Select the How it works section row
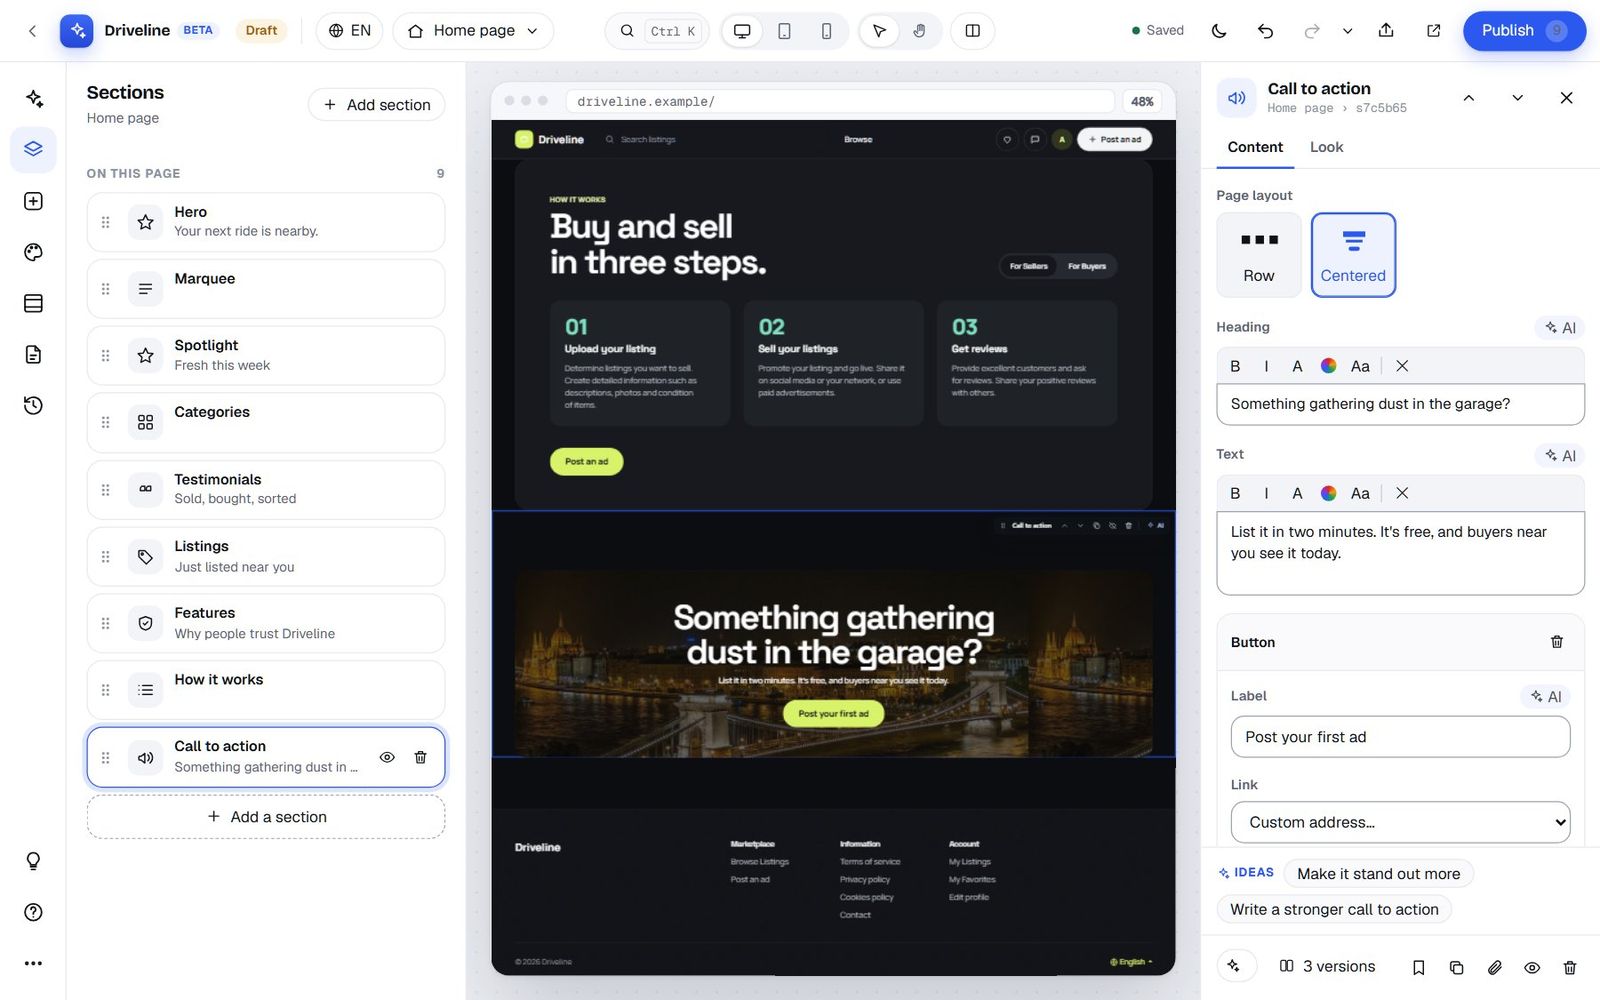Viewport: 1600px width, 1000px height. [266, 689]
